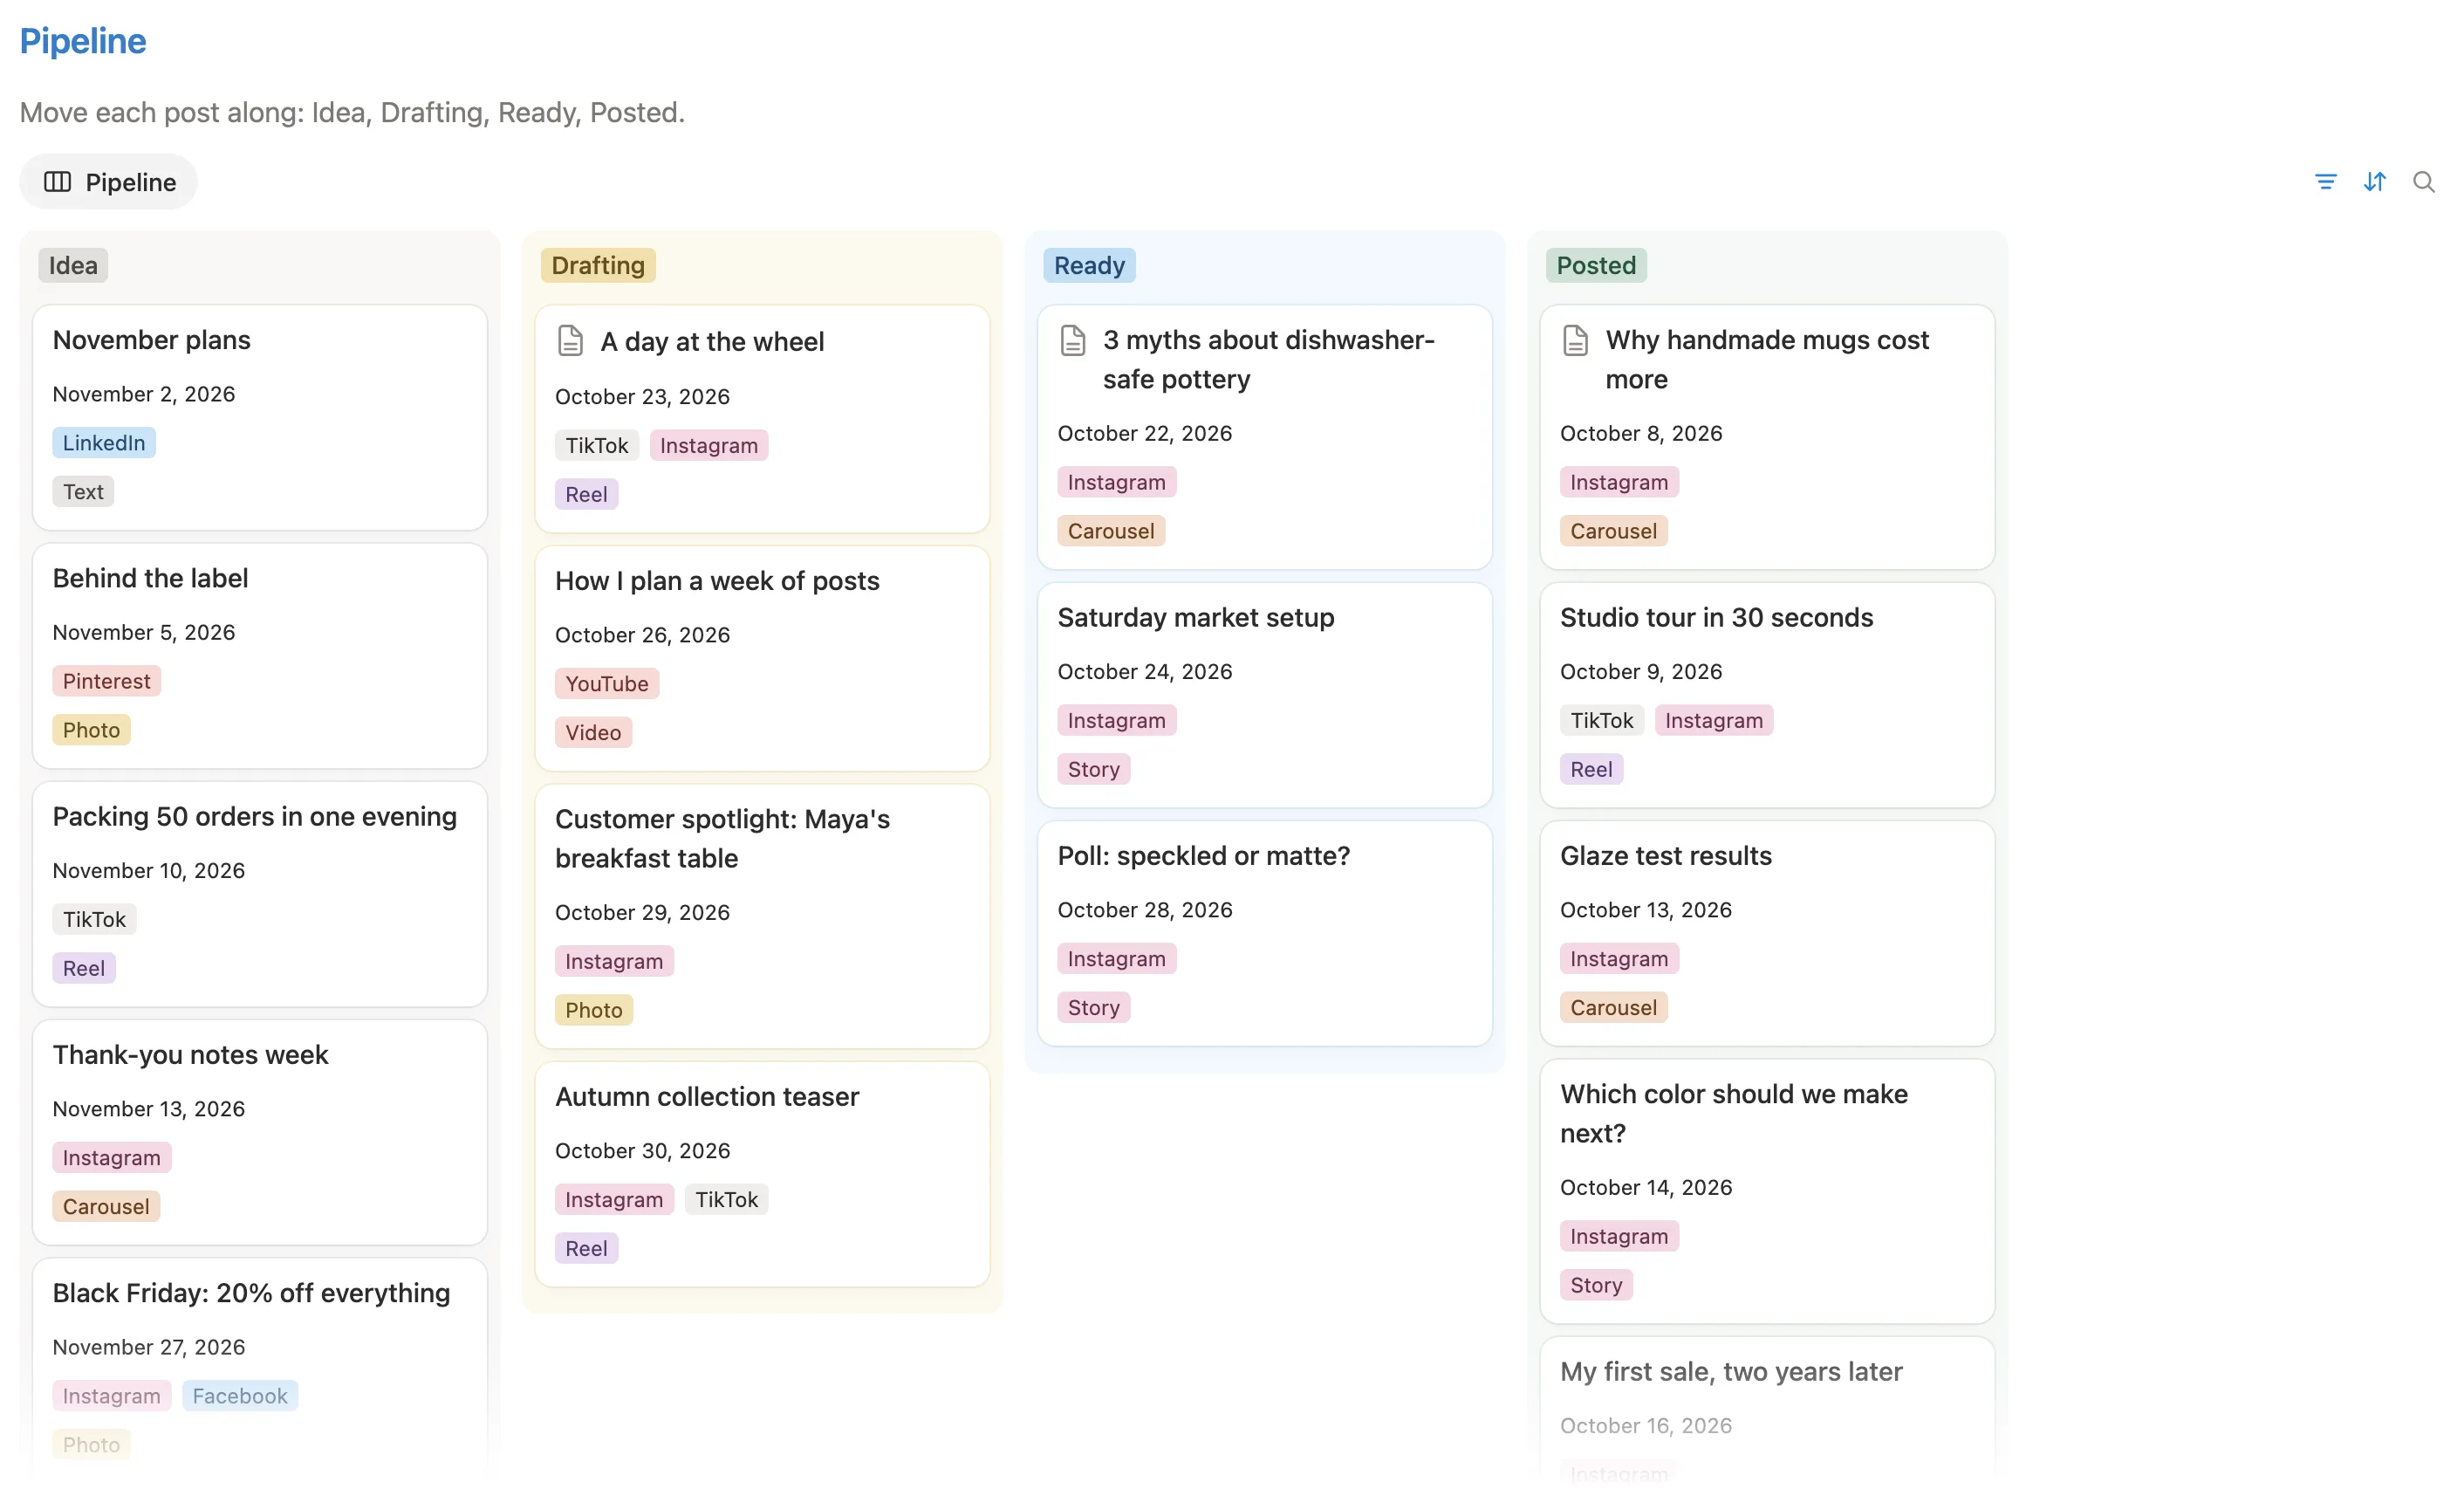Open the Pipeline page title
This screenshot has width=2464, height=1489.
83,41
